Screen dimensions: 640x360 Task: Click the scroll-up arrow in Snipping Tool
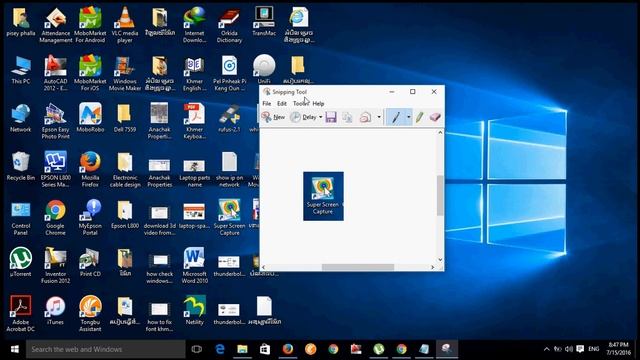[440, 133]
